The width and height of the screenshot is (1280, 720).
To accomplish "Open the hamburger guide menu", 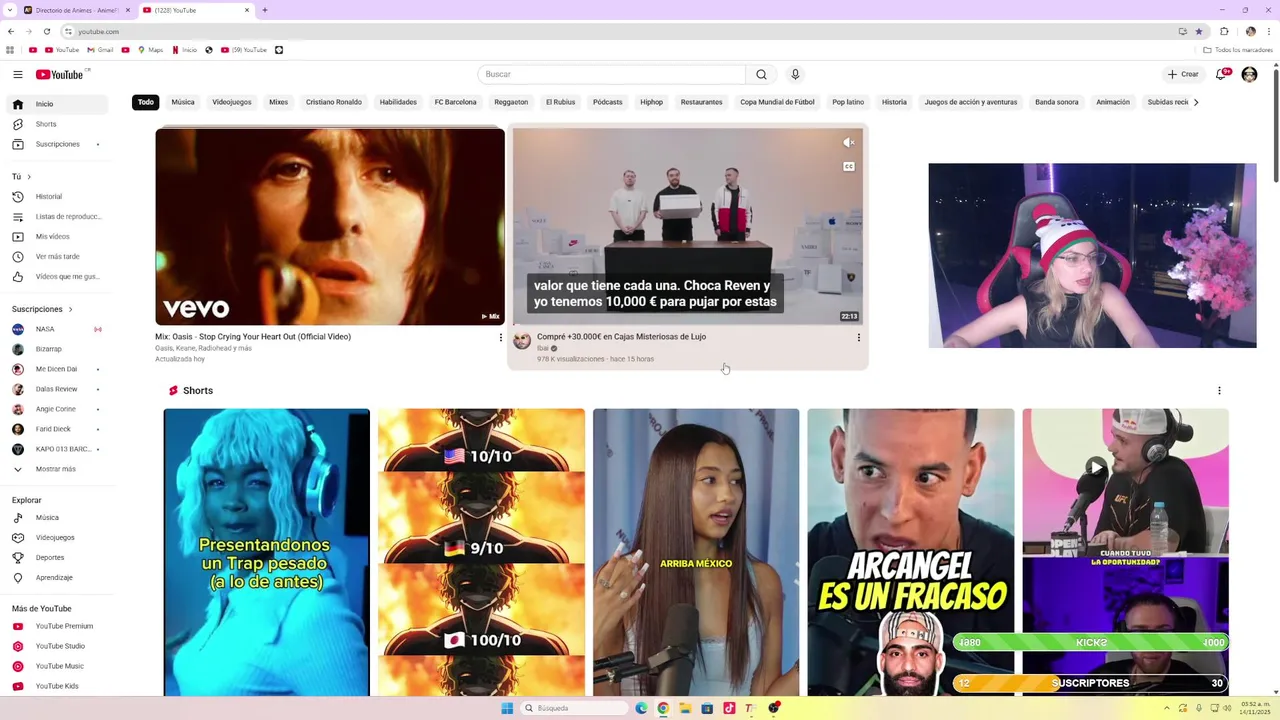I will pos(18,74).
